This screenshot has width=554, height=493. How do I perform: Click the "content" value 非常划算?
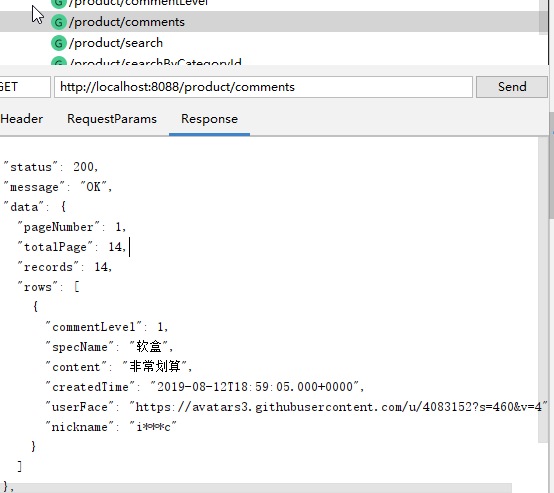pyautogui.click(x=155, y=367)
